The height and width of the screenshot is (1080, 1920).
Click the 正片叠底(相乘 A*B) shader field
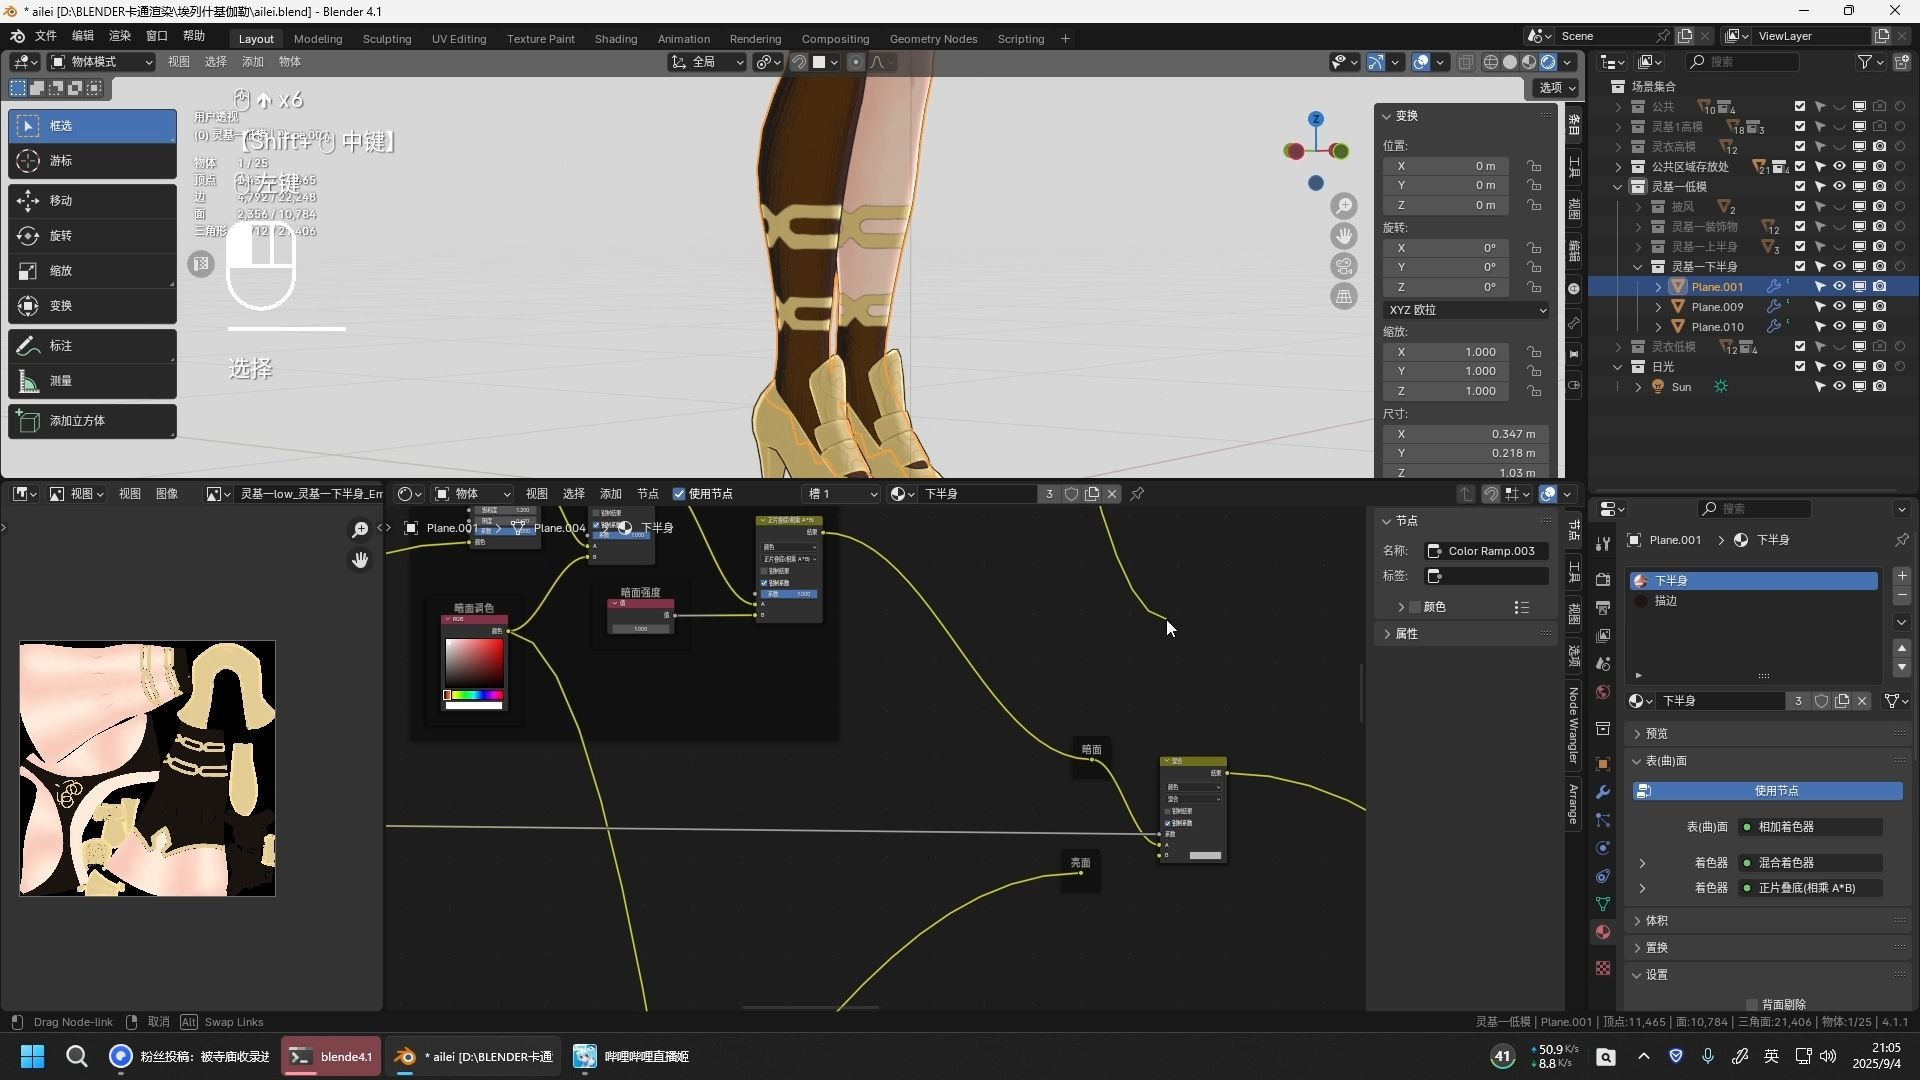1811,888
